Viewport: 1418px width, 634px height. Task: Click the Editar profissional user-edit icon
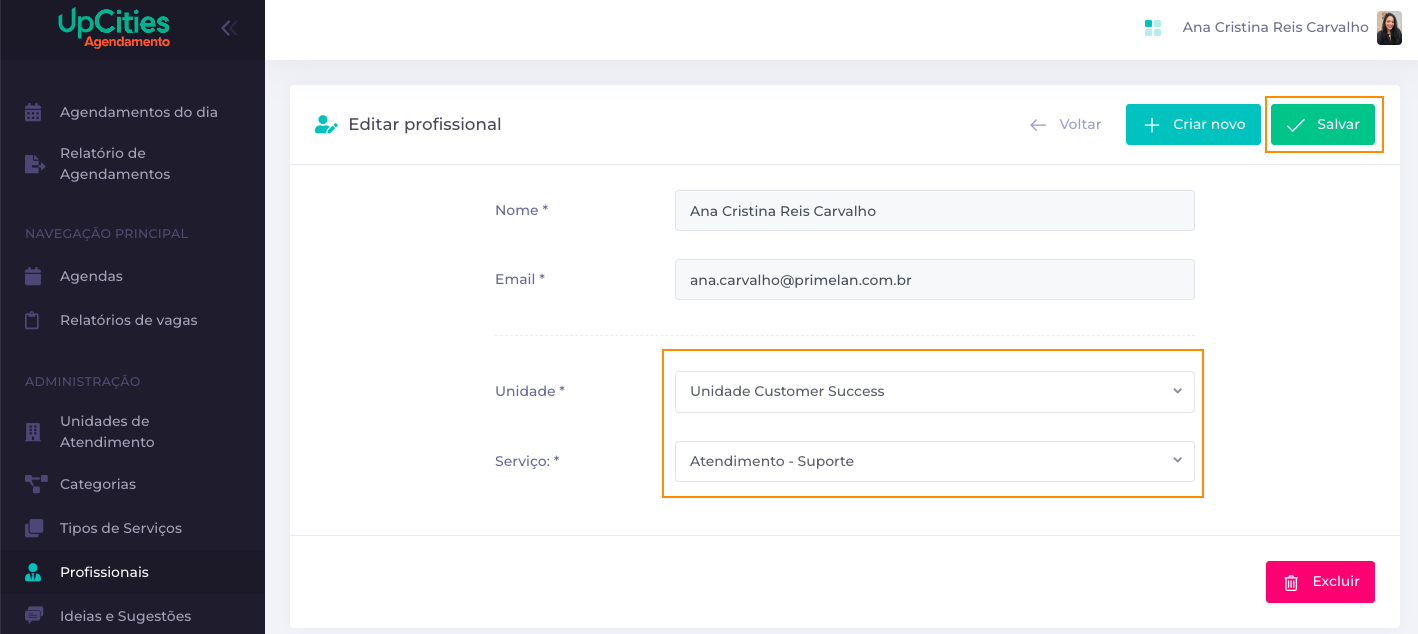326,125
